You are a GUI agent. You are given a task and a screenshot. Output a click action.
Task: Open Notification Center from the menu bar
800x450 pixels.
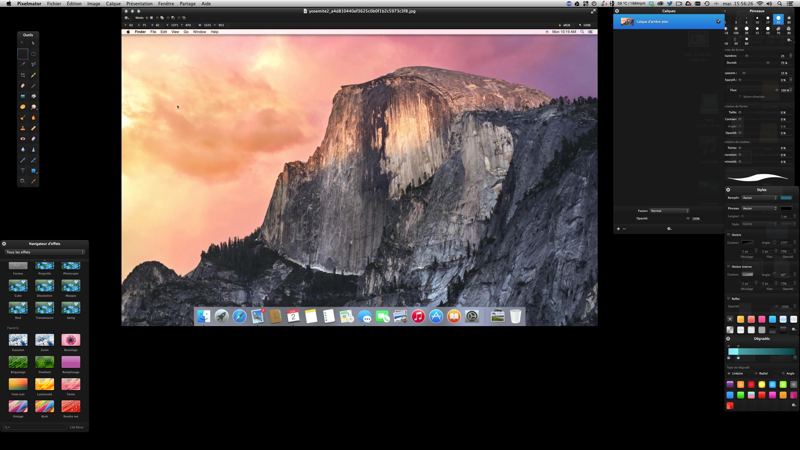point(790,4)
